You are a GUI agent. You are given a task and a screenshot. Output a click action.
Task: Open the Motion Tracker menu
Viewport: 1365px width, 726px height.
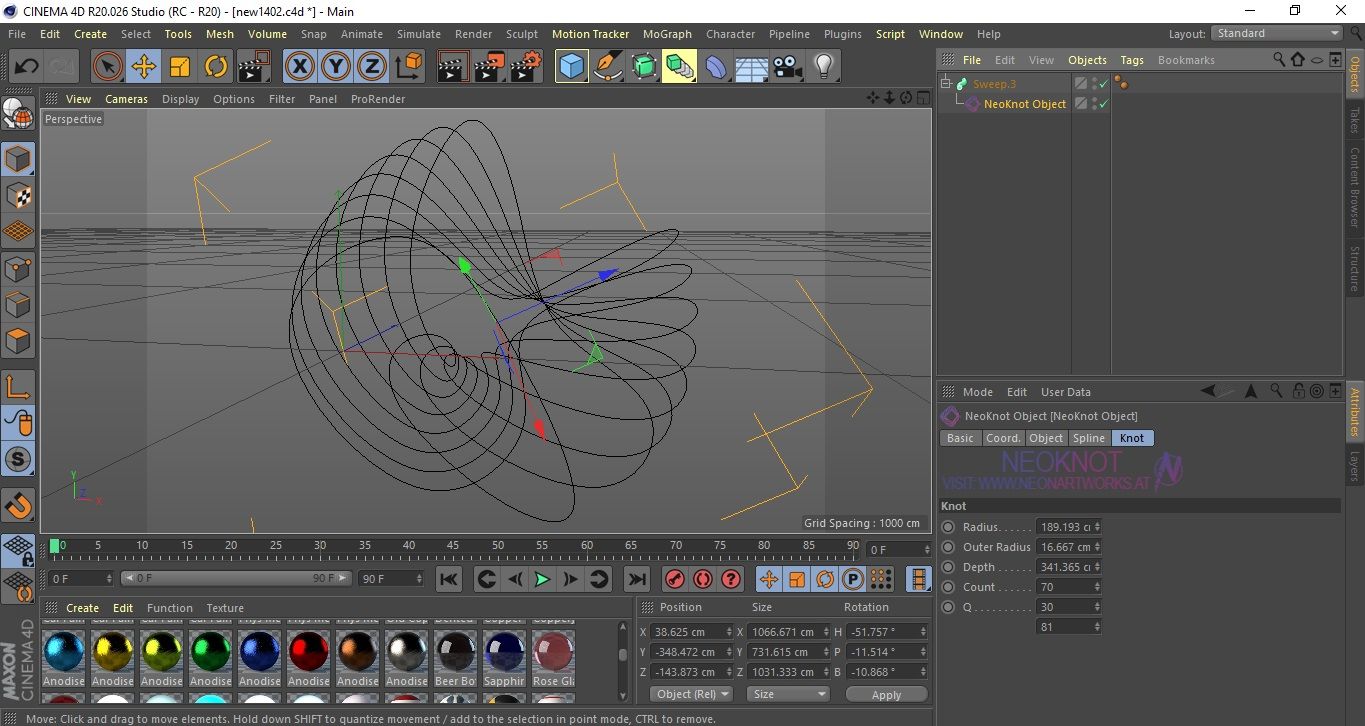point(590,34)
